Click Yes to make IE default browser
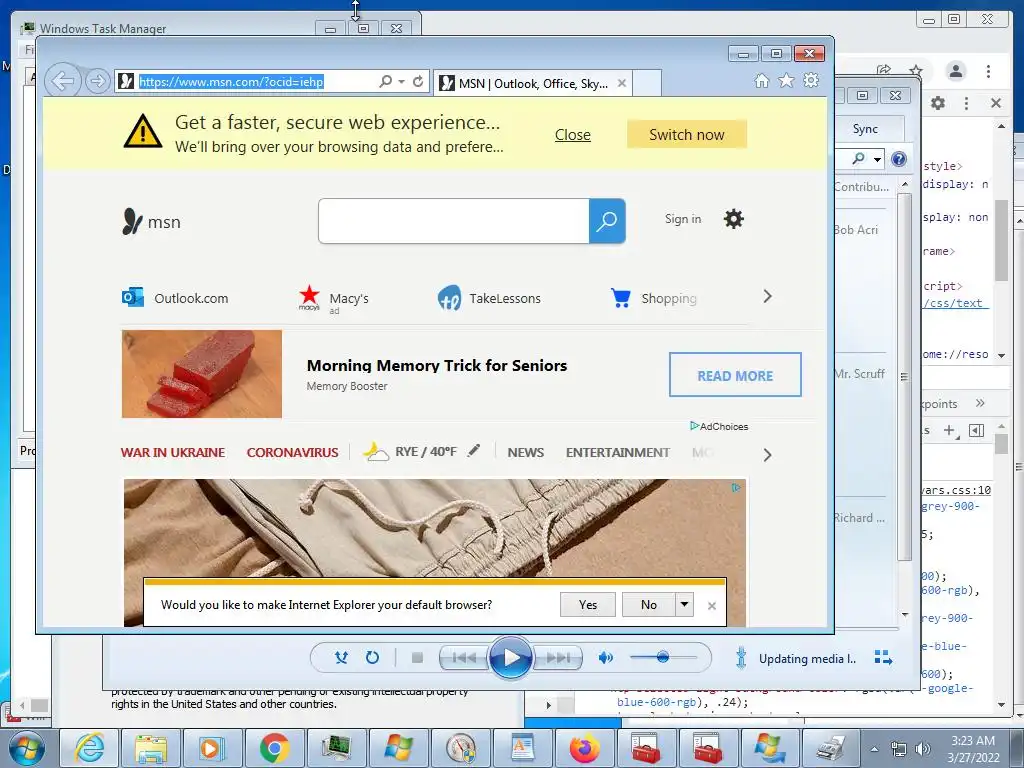Image resolution: width=1024 pixels, height=768 pixels. pos(588,604)
